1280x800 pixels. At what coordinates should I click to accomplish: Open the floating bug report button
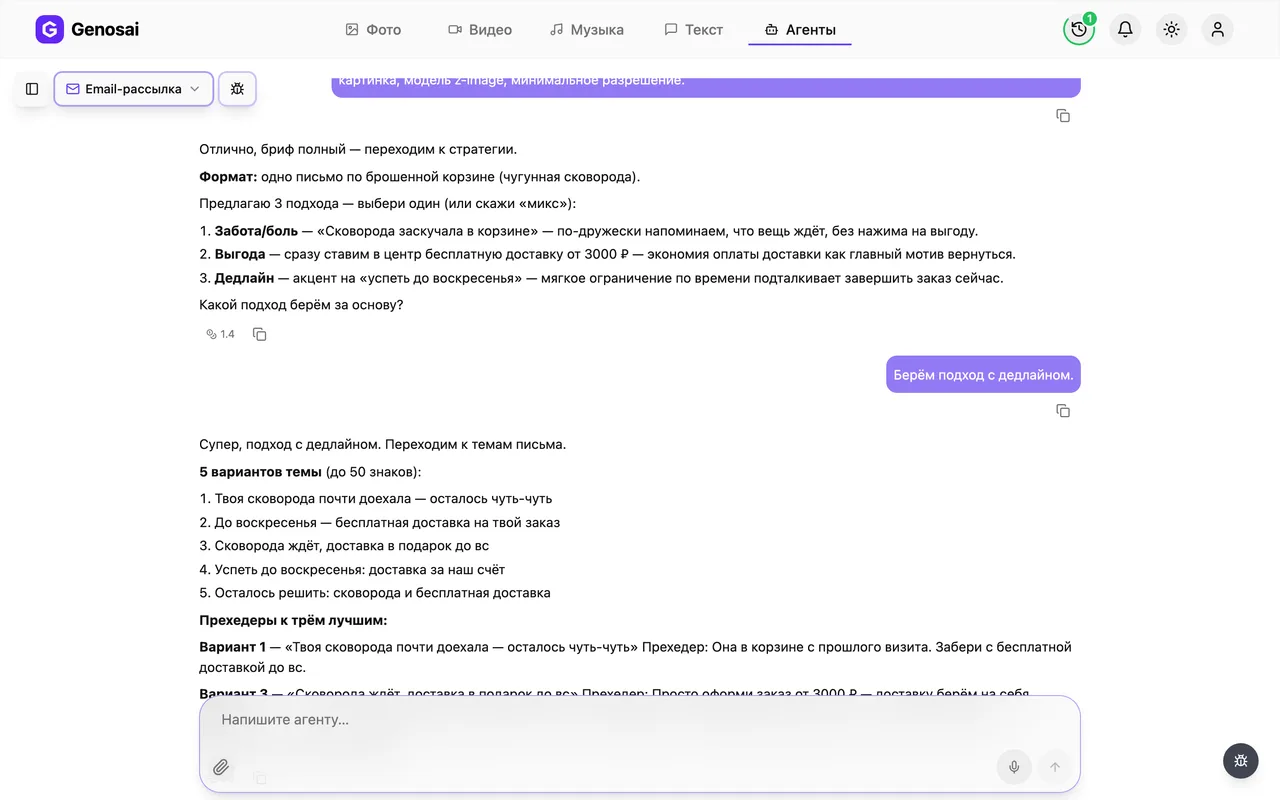1241,761
